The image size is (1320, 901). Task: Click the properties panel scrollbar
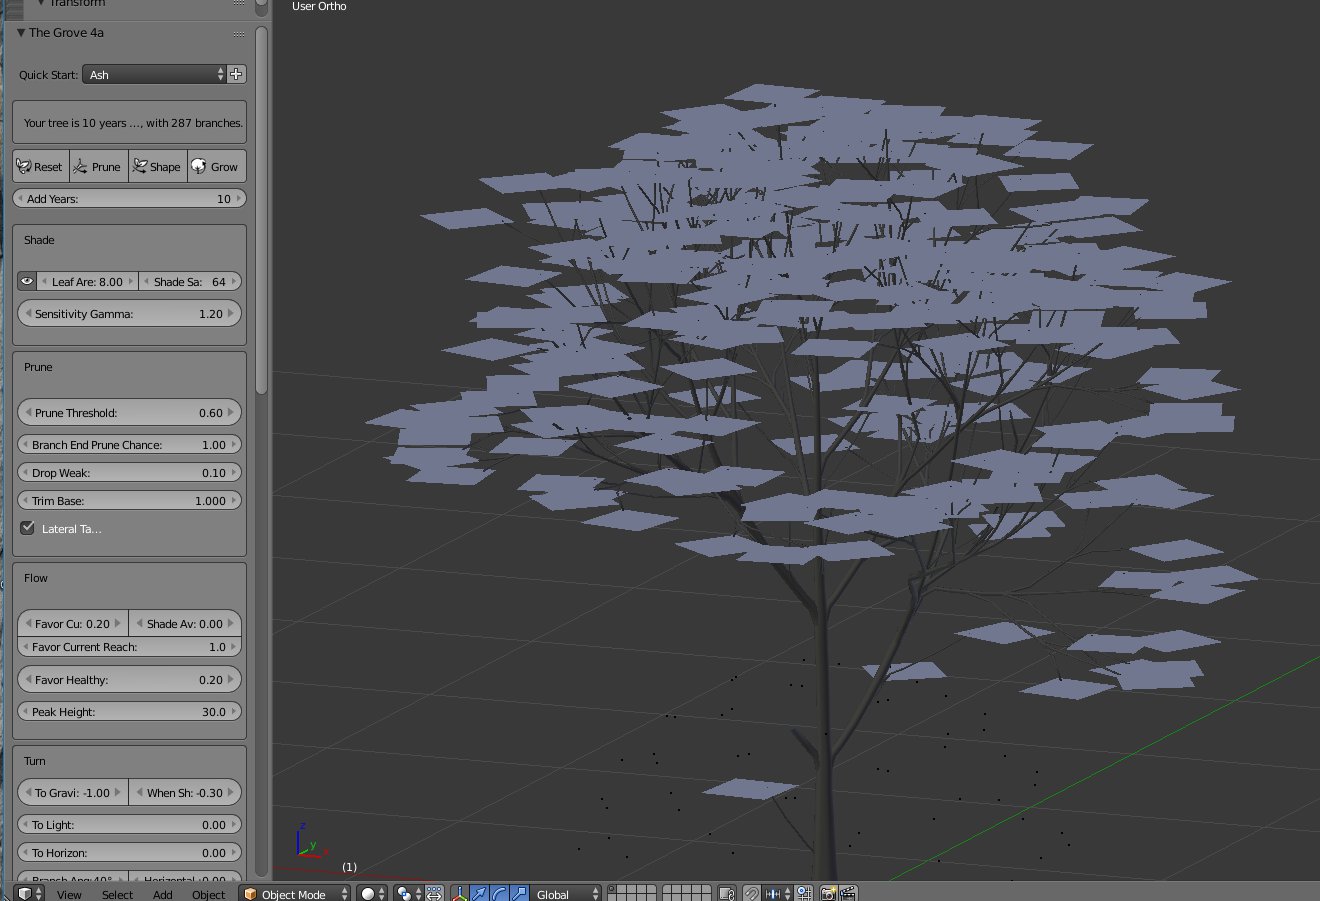(x=262, y=210)
